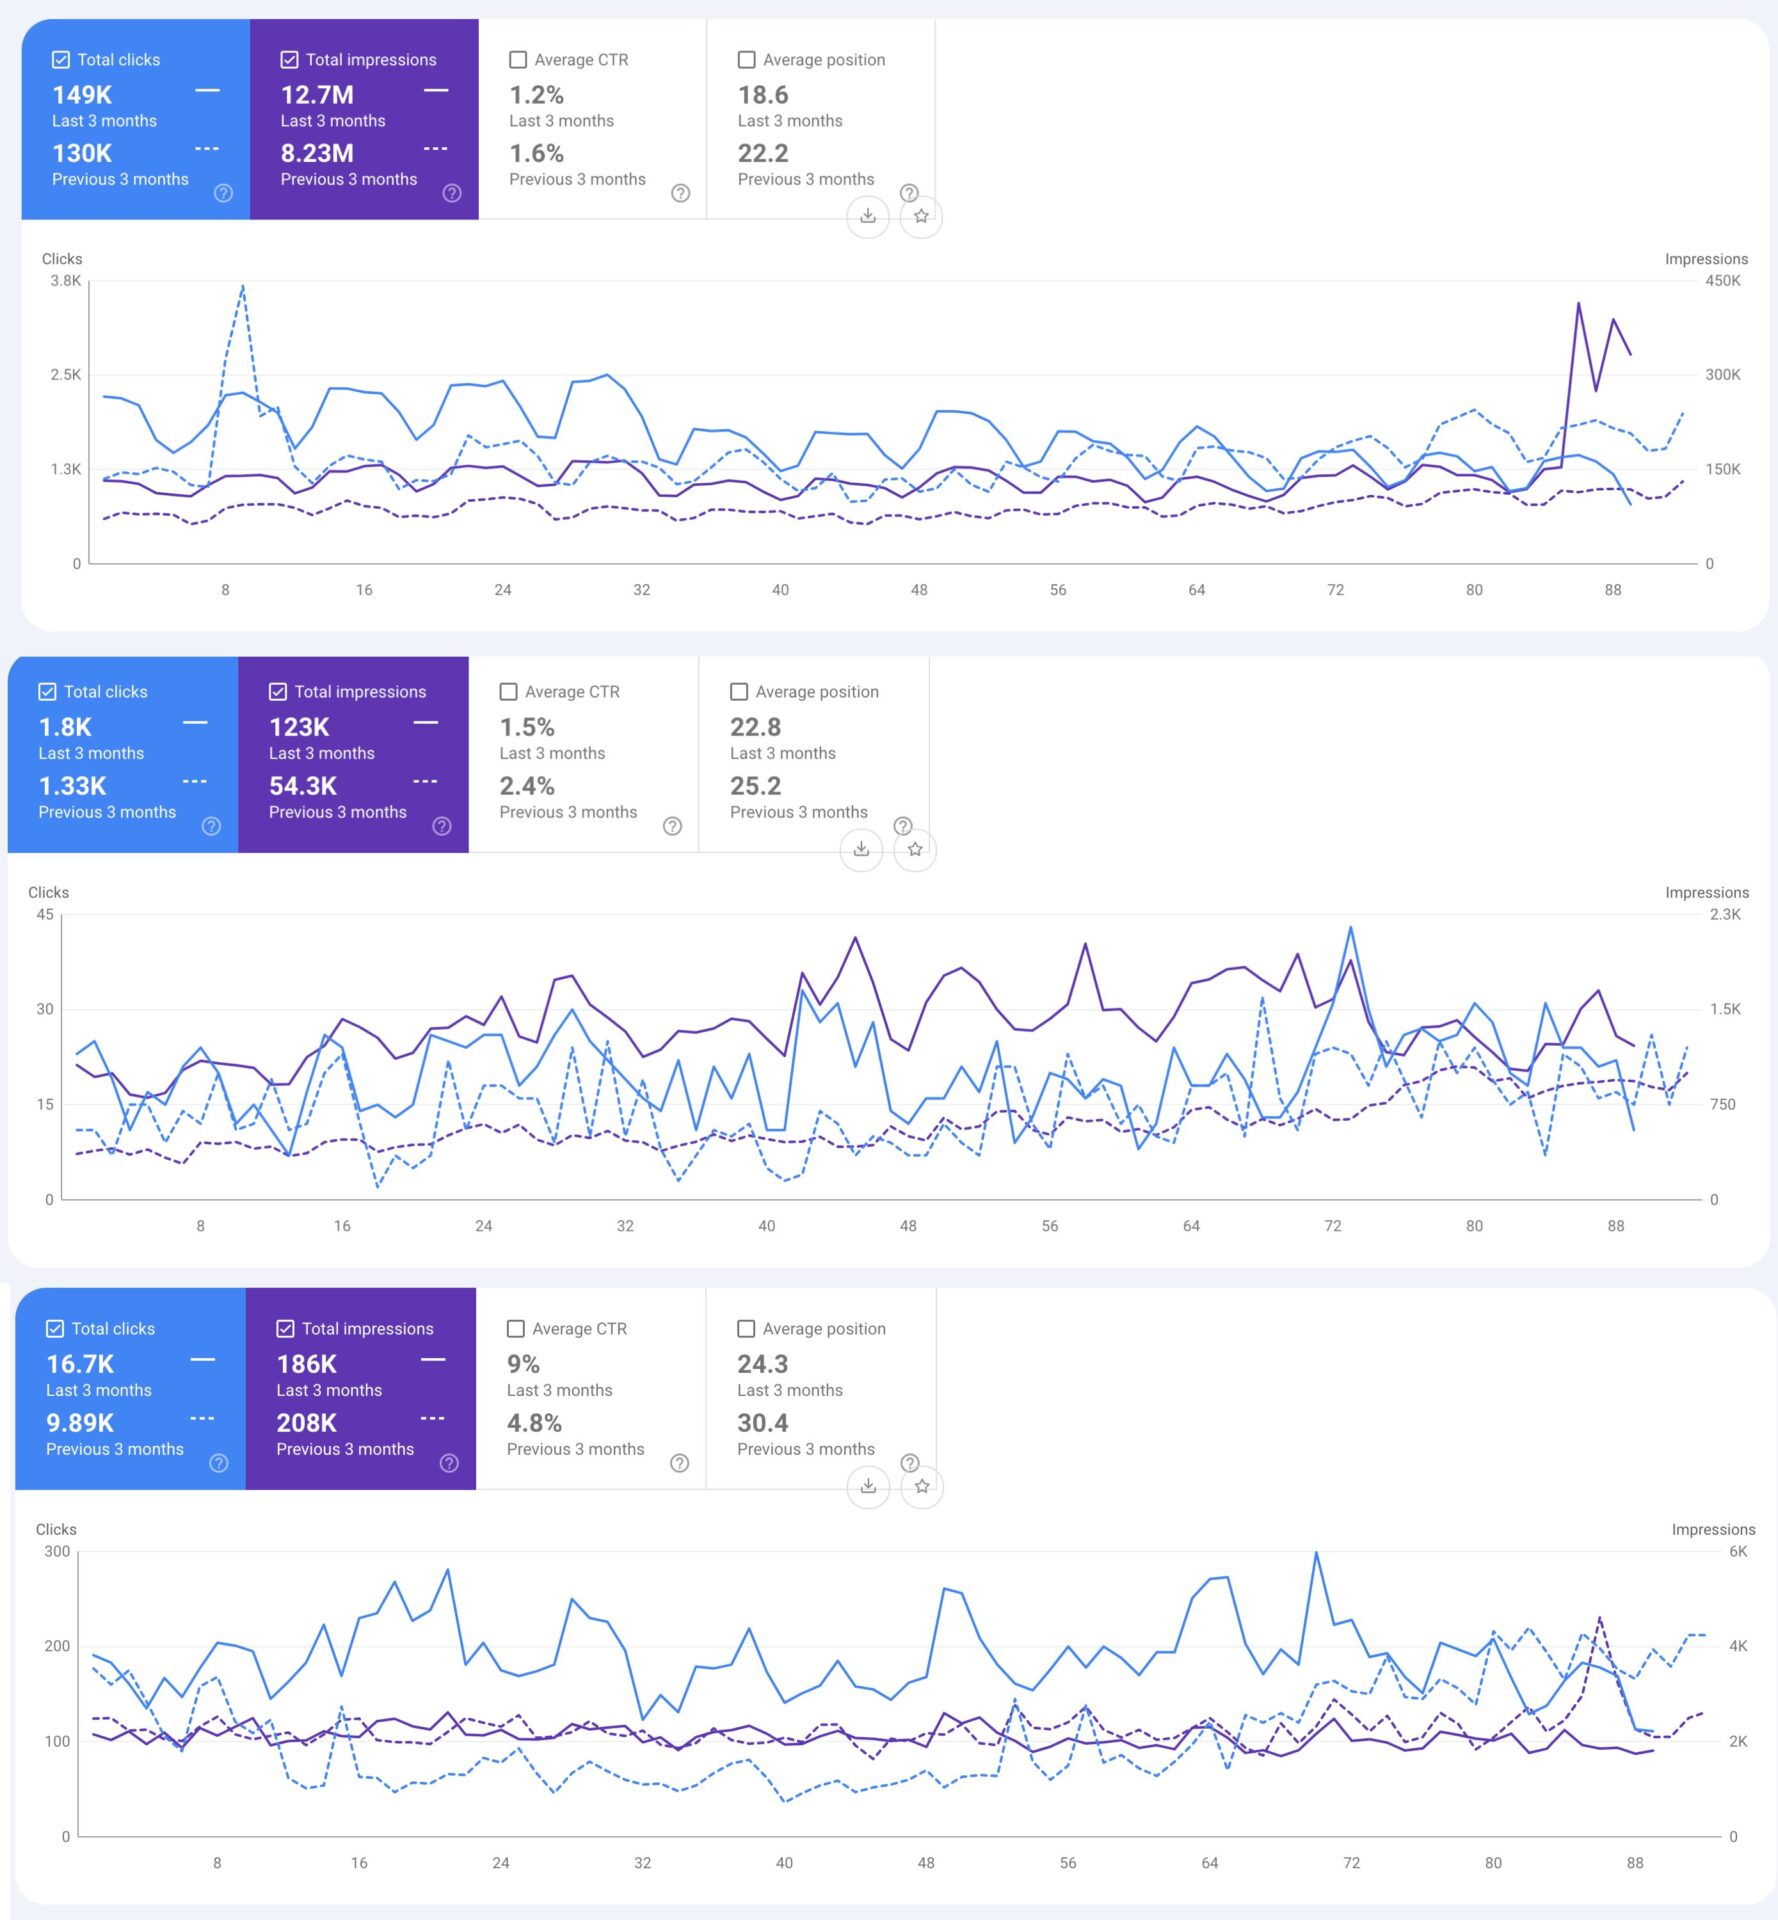Select the 9% Average CTR card
Screen dimensions: 1778x1920
pyautogui.click(x=590, y=1385)
